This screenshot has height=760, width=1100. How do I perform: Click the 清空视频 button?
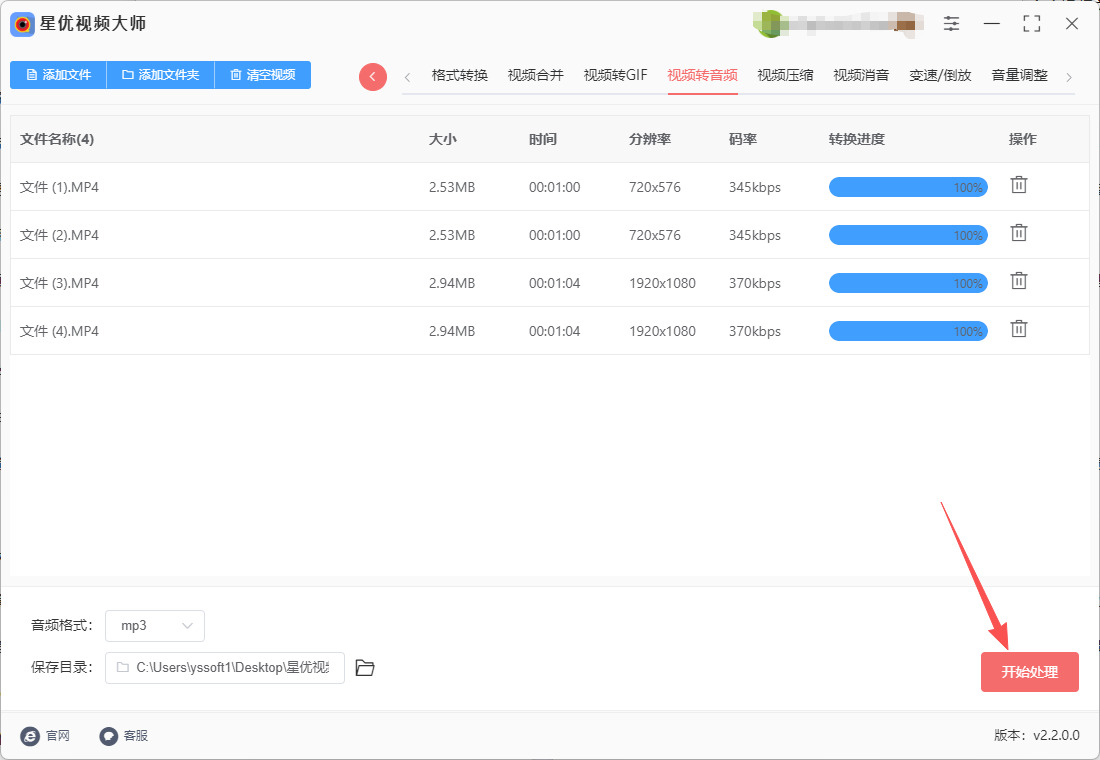tap(262, 75)
